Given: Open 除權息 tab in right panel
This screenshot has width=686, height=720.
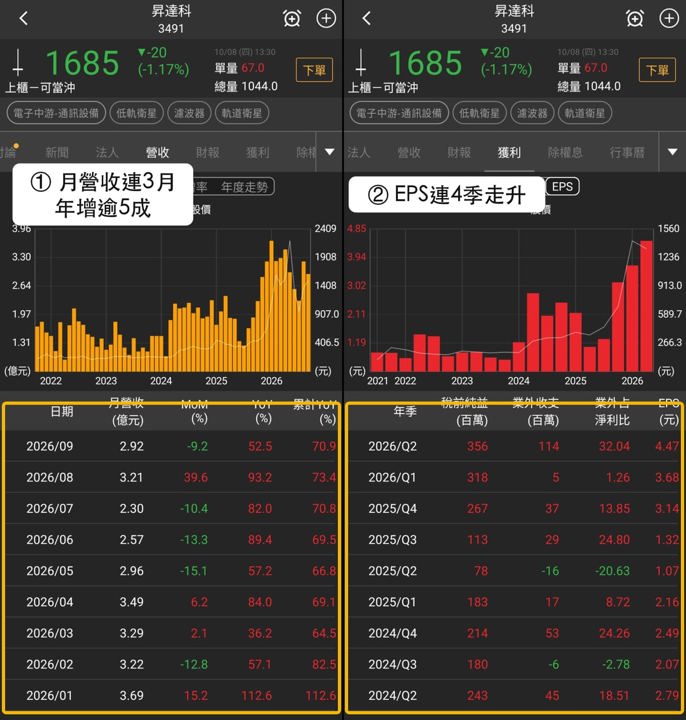Looking at the screenshot, I should pyautogui.click(x=565, y=152).
